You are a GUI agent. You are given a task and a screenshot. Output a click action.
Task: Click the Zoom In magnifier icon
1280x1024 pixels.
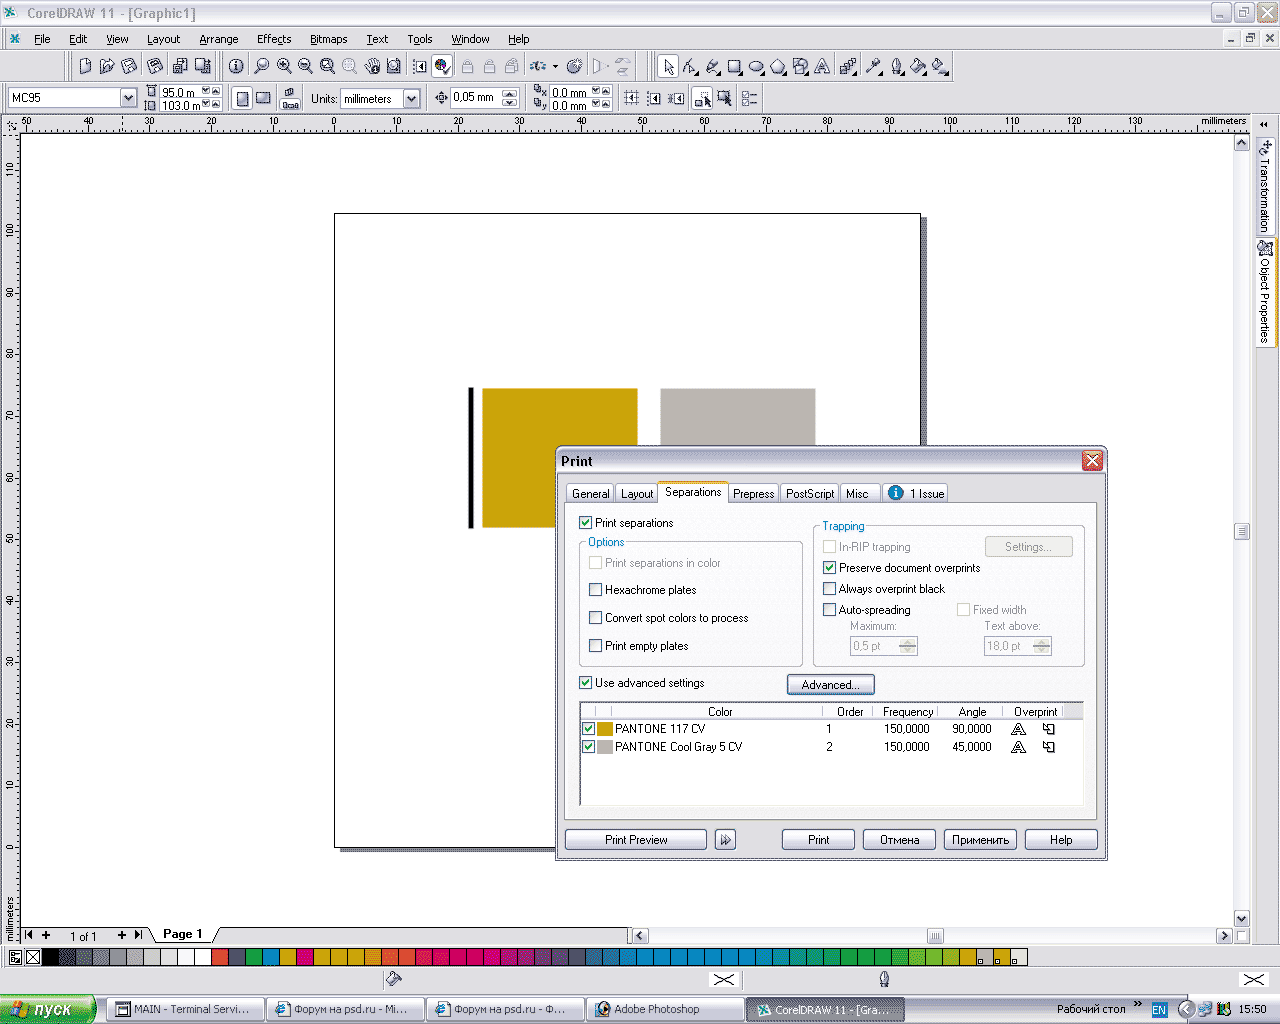click(x=284, y=66)
